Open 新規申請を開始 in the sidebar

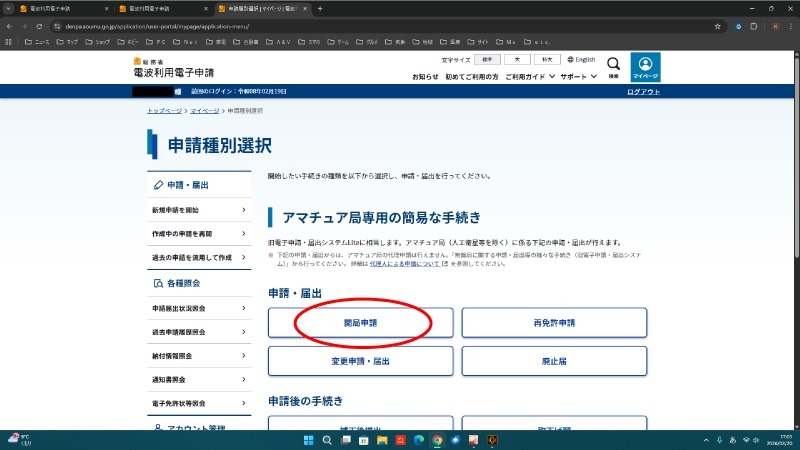click(198, 211)
